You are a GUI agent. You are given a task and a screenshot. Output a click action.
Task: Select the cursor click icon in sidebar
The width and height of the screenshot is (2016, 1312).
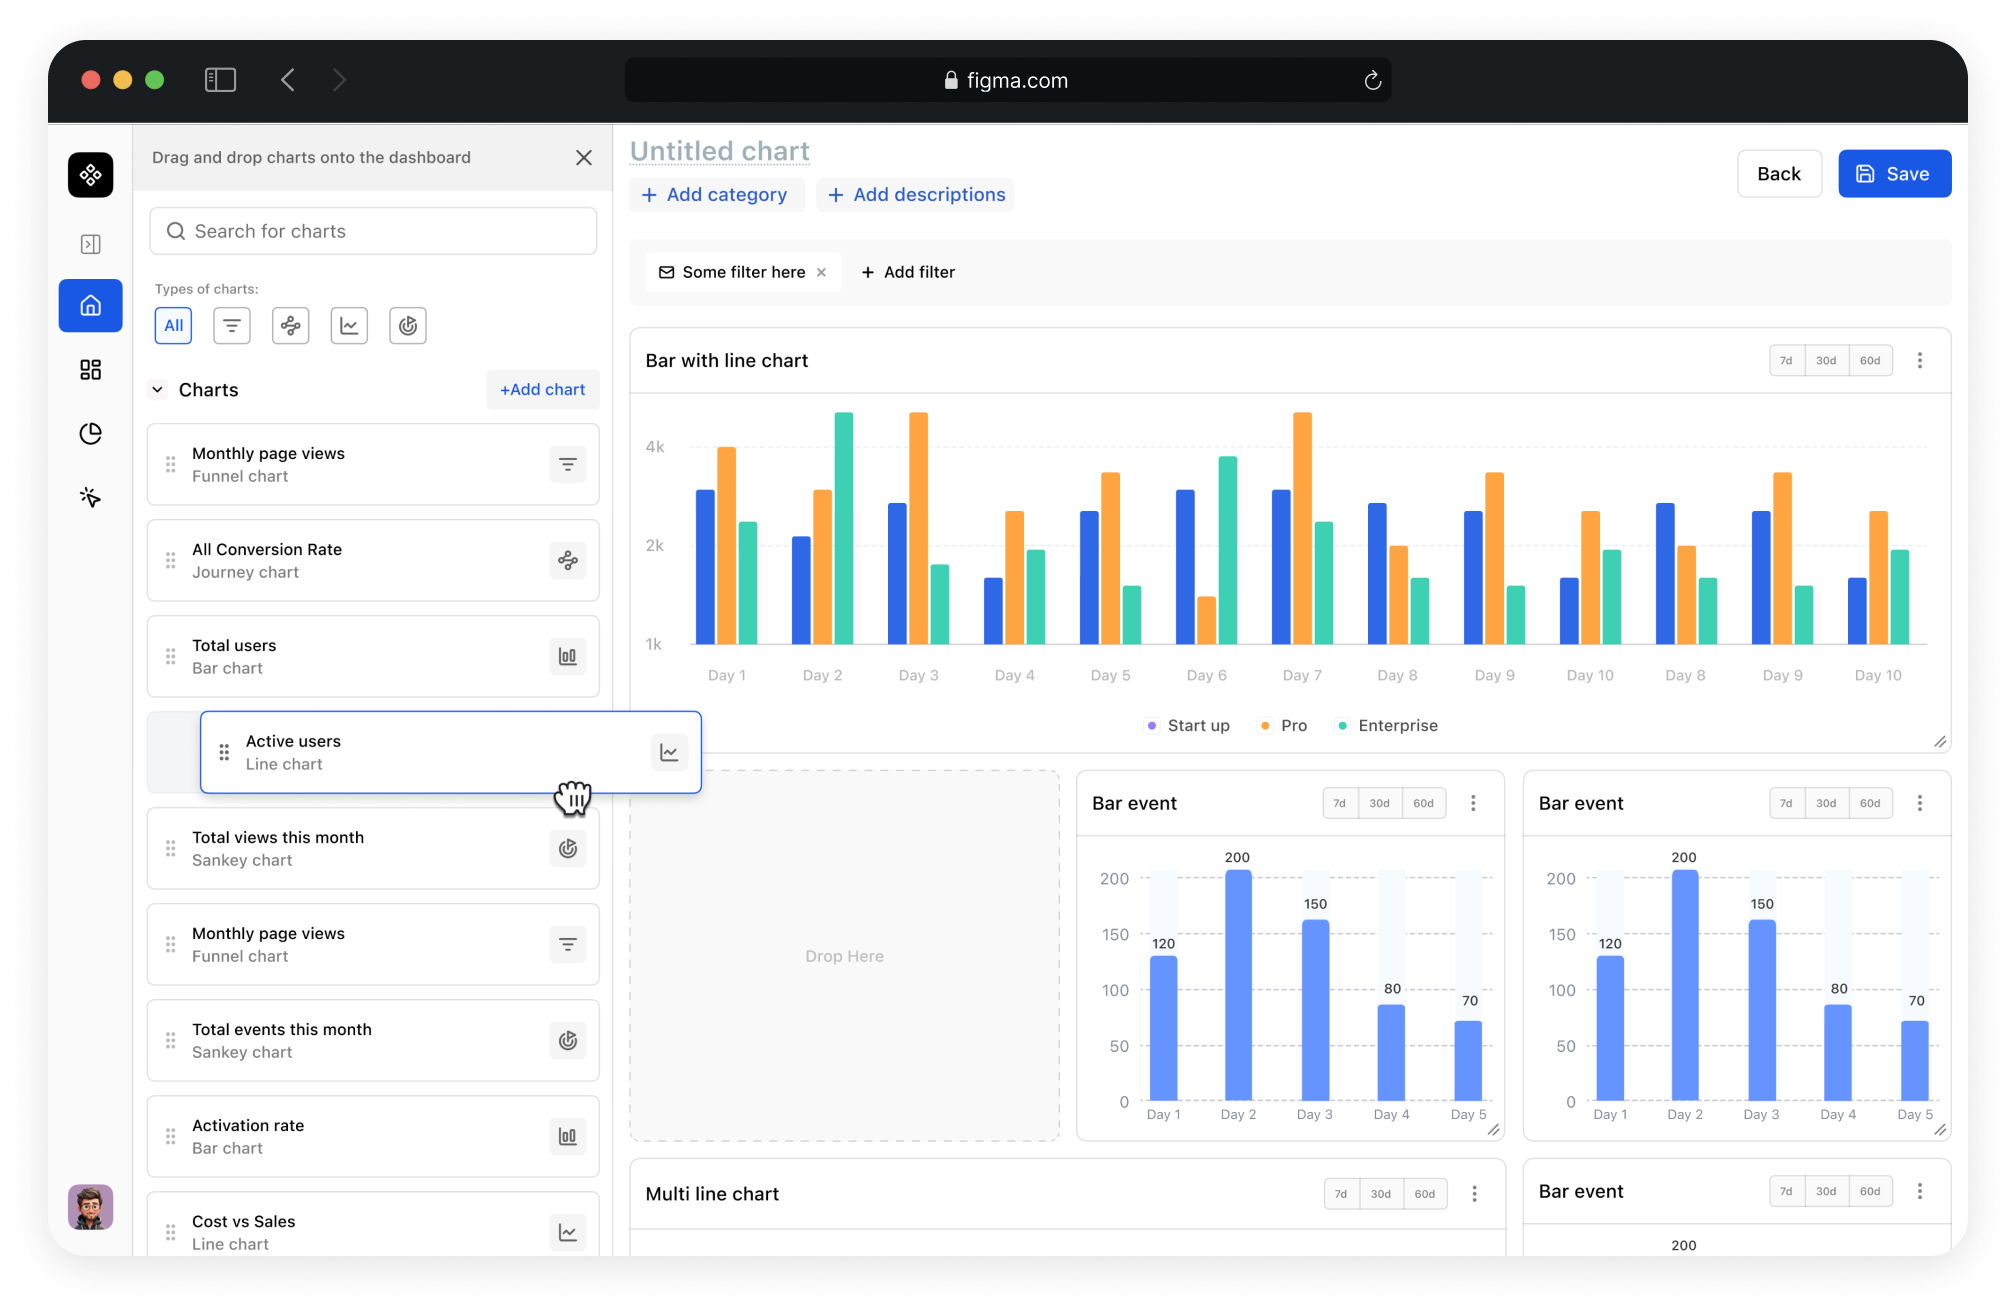90,497
